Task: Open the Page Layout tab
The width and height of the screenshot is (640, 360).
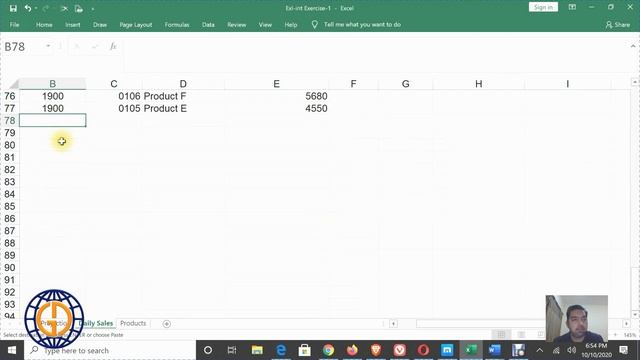Action: point(136,24)
